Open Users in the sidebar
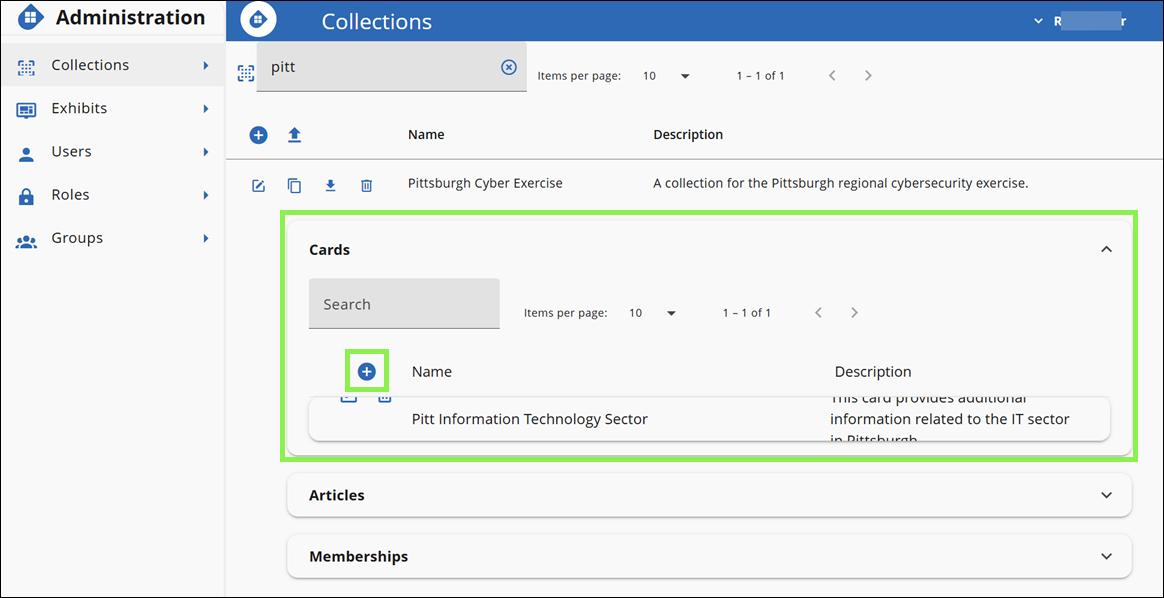This screenshot has height=598, width=1164. pos(113,151)
